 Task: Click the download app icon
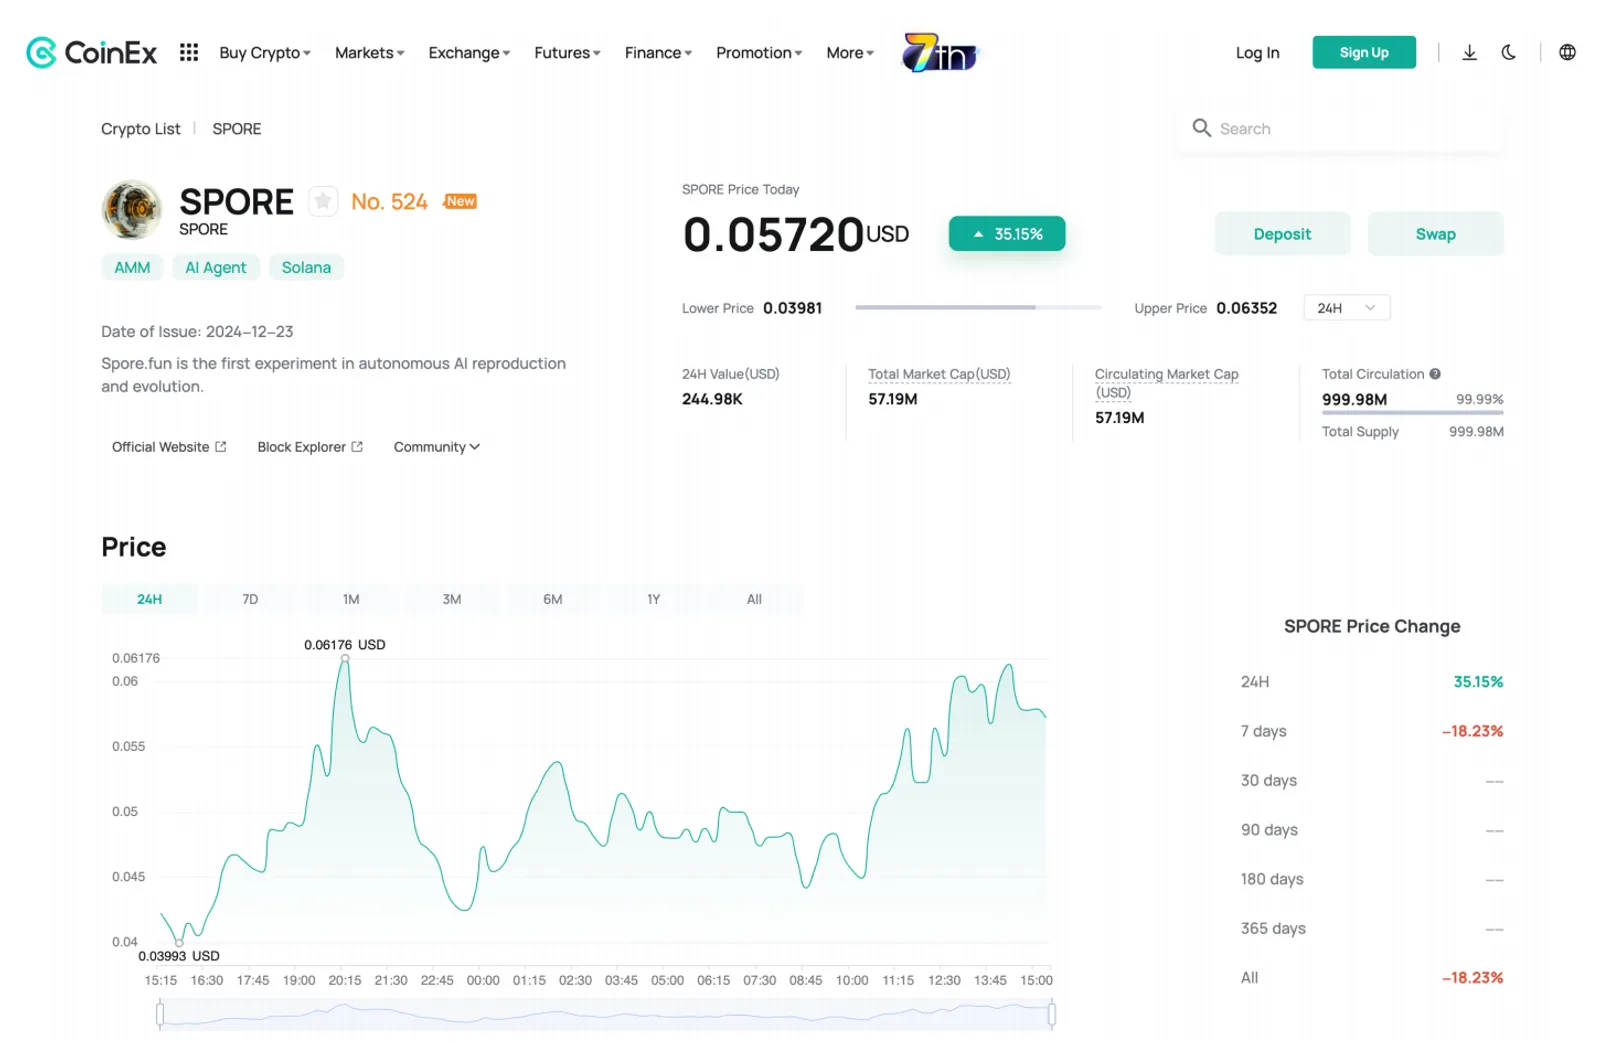1469,52
